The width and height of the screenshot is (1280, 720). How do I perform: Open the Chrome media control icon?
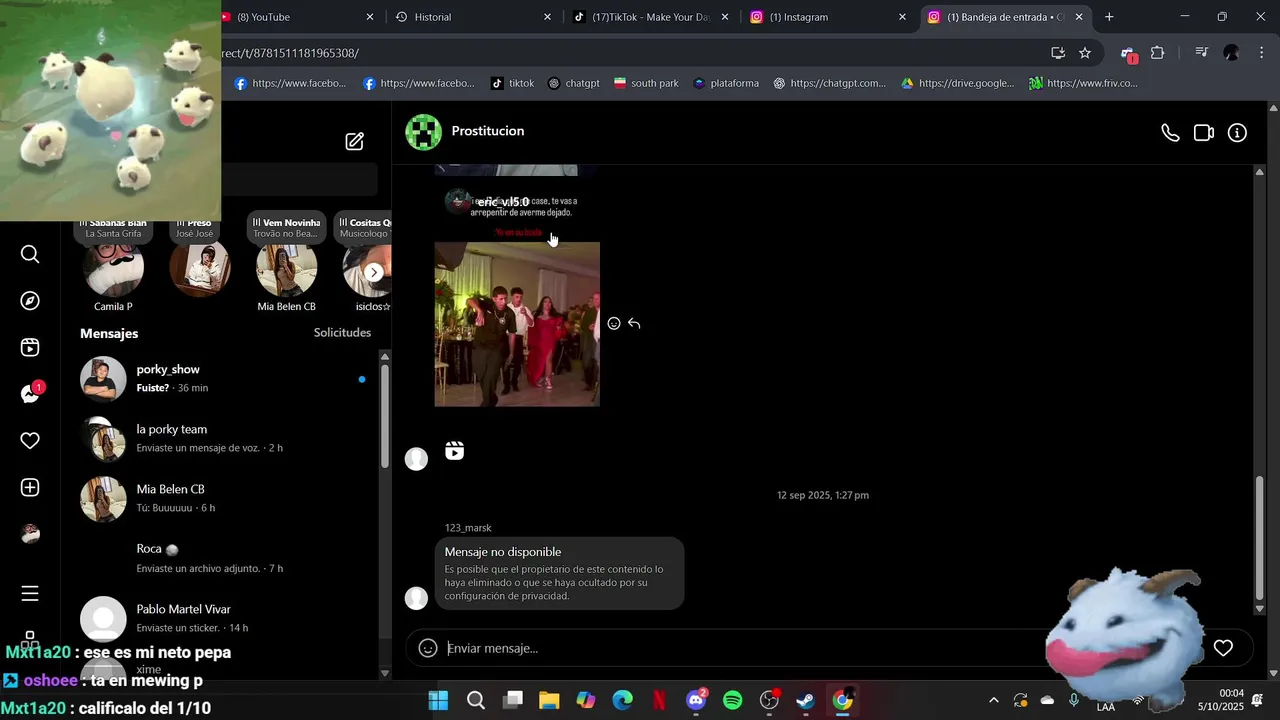tap(1201, 53)
